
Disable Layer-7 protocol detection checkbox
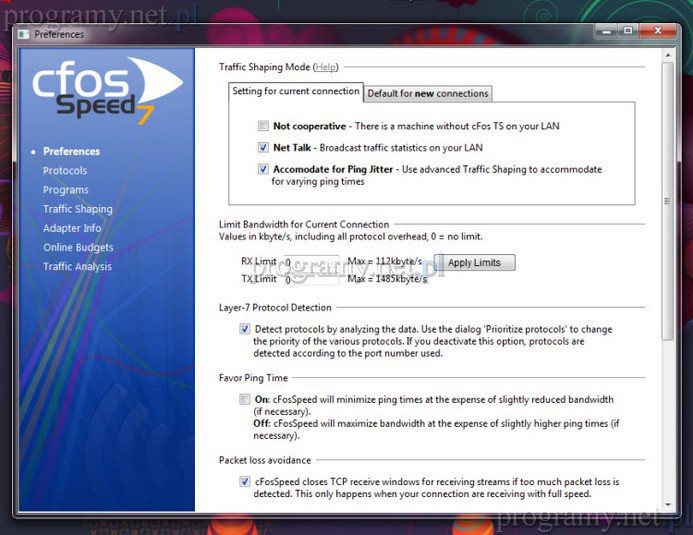point(245,329)
